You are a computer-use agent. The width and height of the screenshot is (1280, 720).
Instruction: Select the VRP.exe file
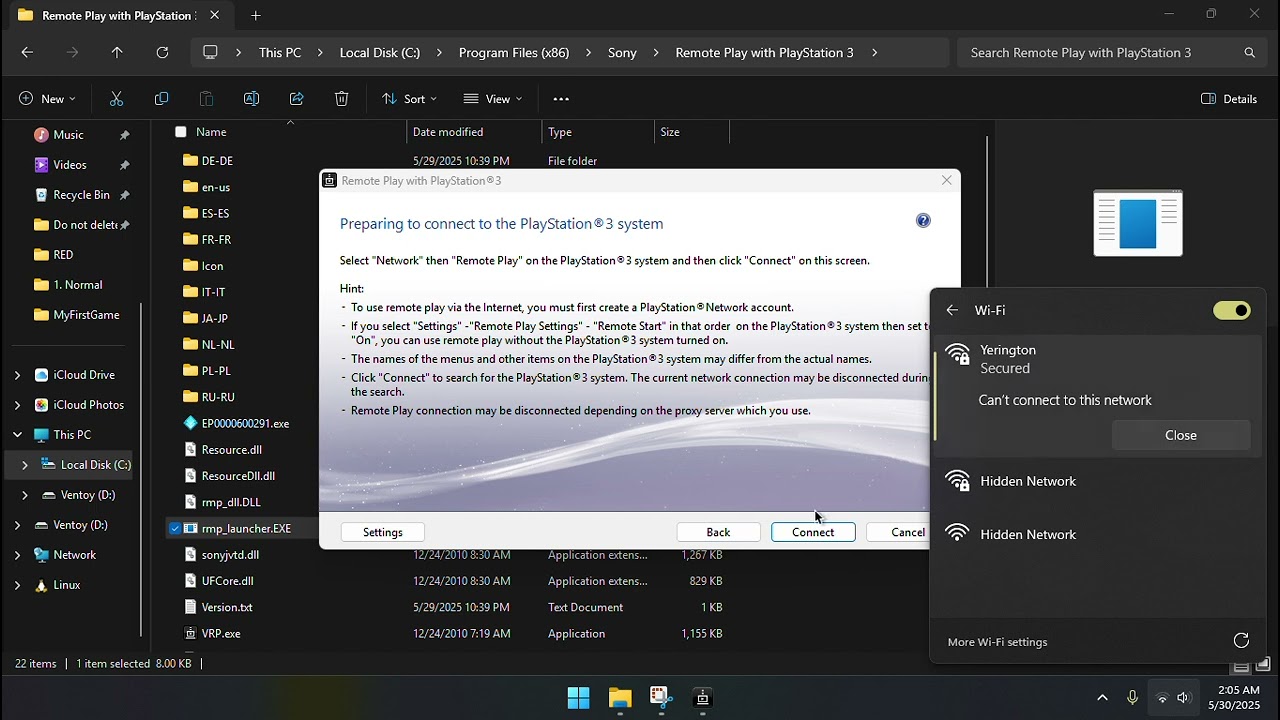point(221,633)
